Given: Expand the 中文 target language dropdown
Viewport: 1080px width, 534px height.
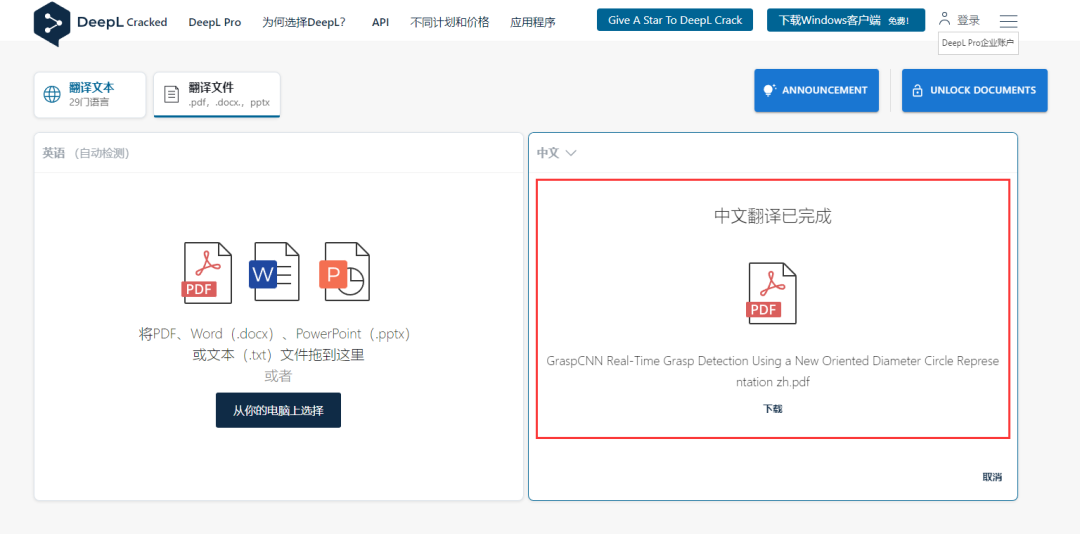Looking at the screenshot, I should click(x=557, y=153).
